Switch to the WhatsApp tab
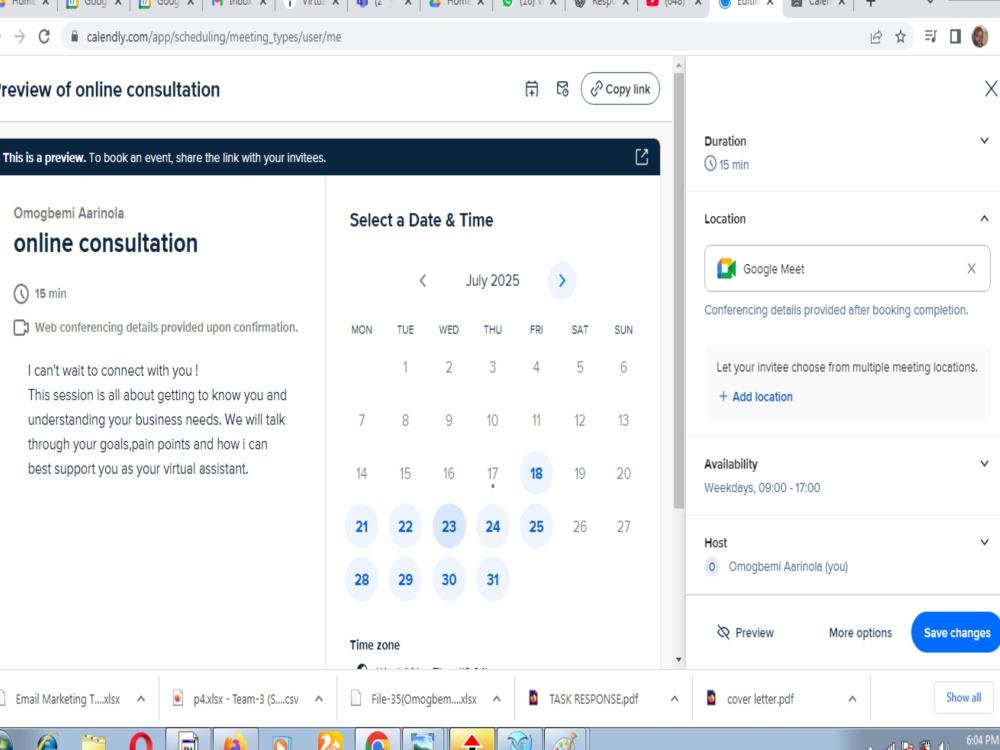The height and width of the screenshot is (750, 1000). (527, 4)
